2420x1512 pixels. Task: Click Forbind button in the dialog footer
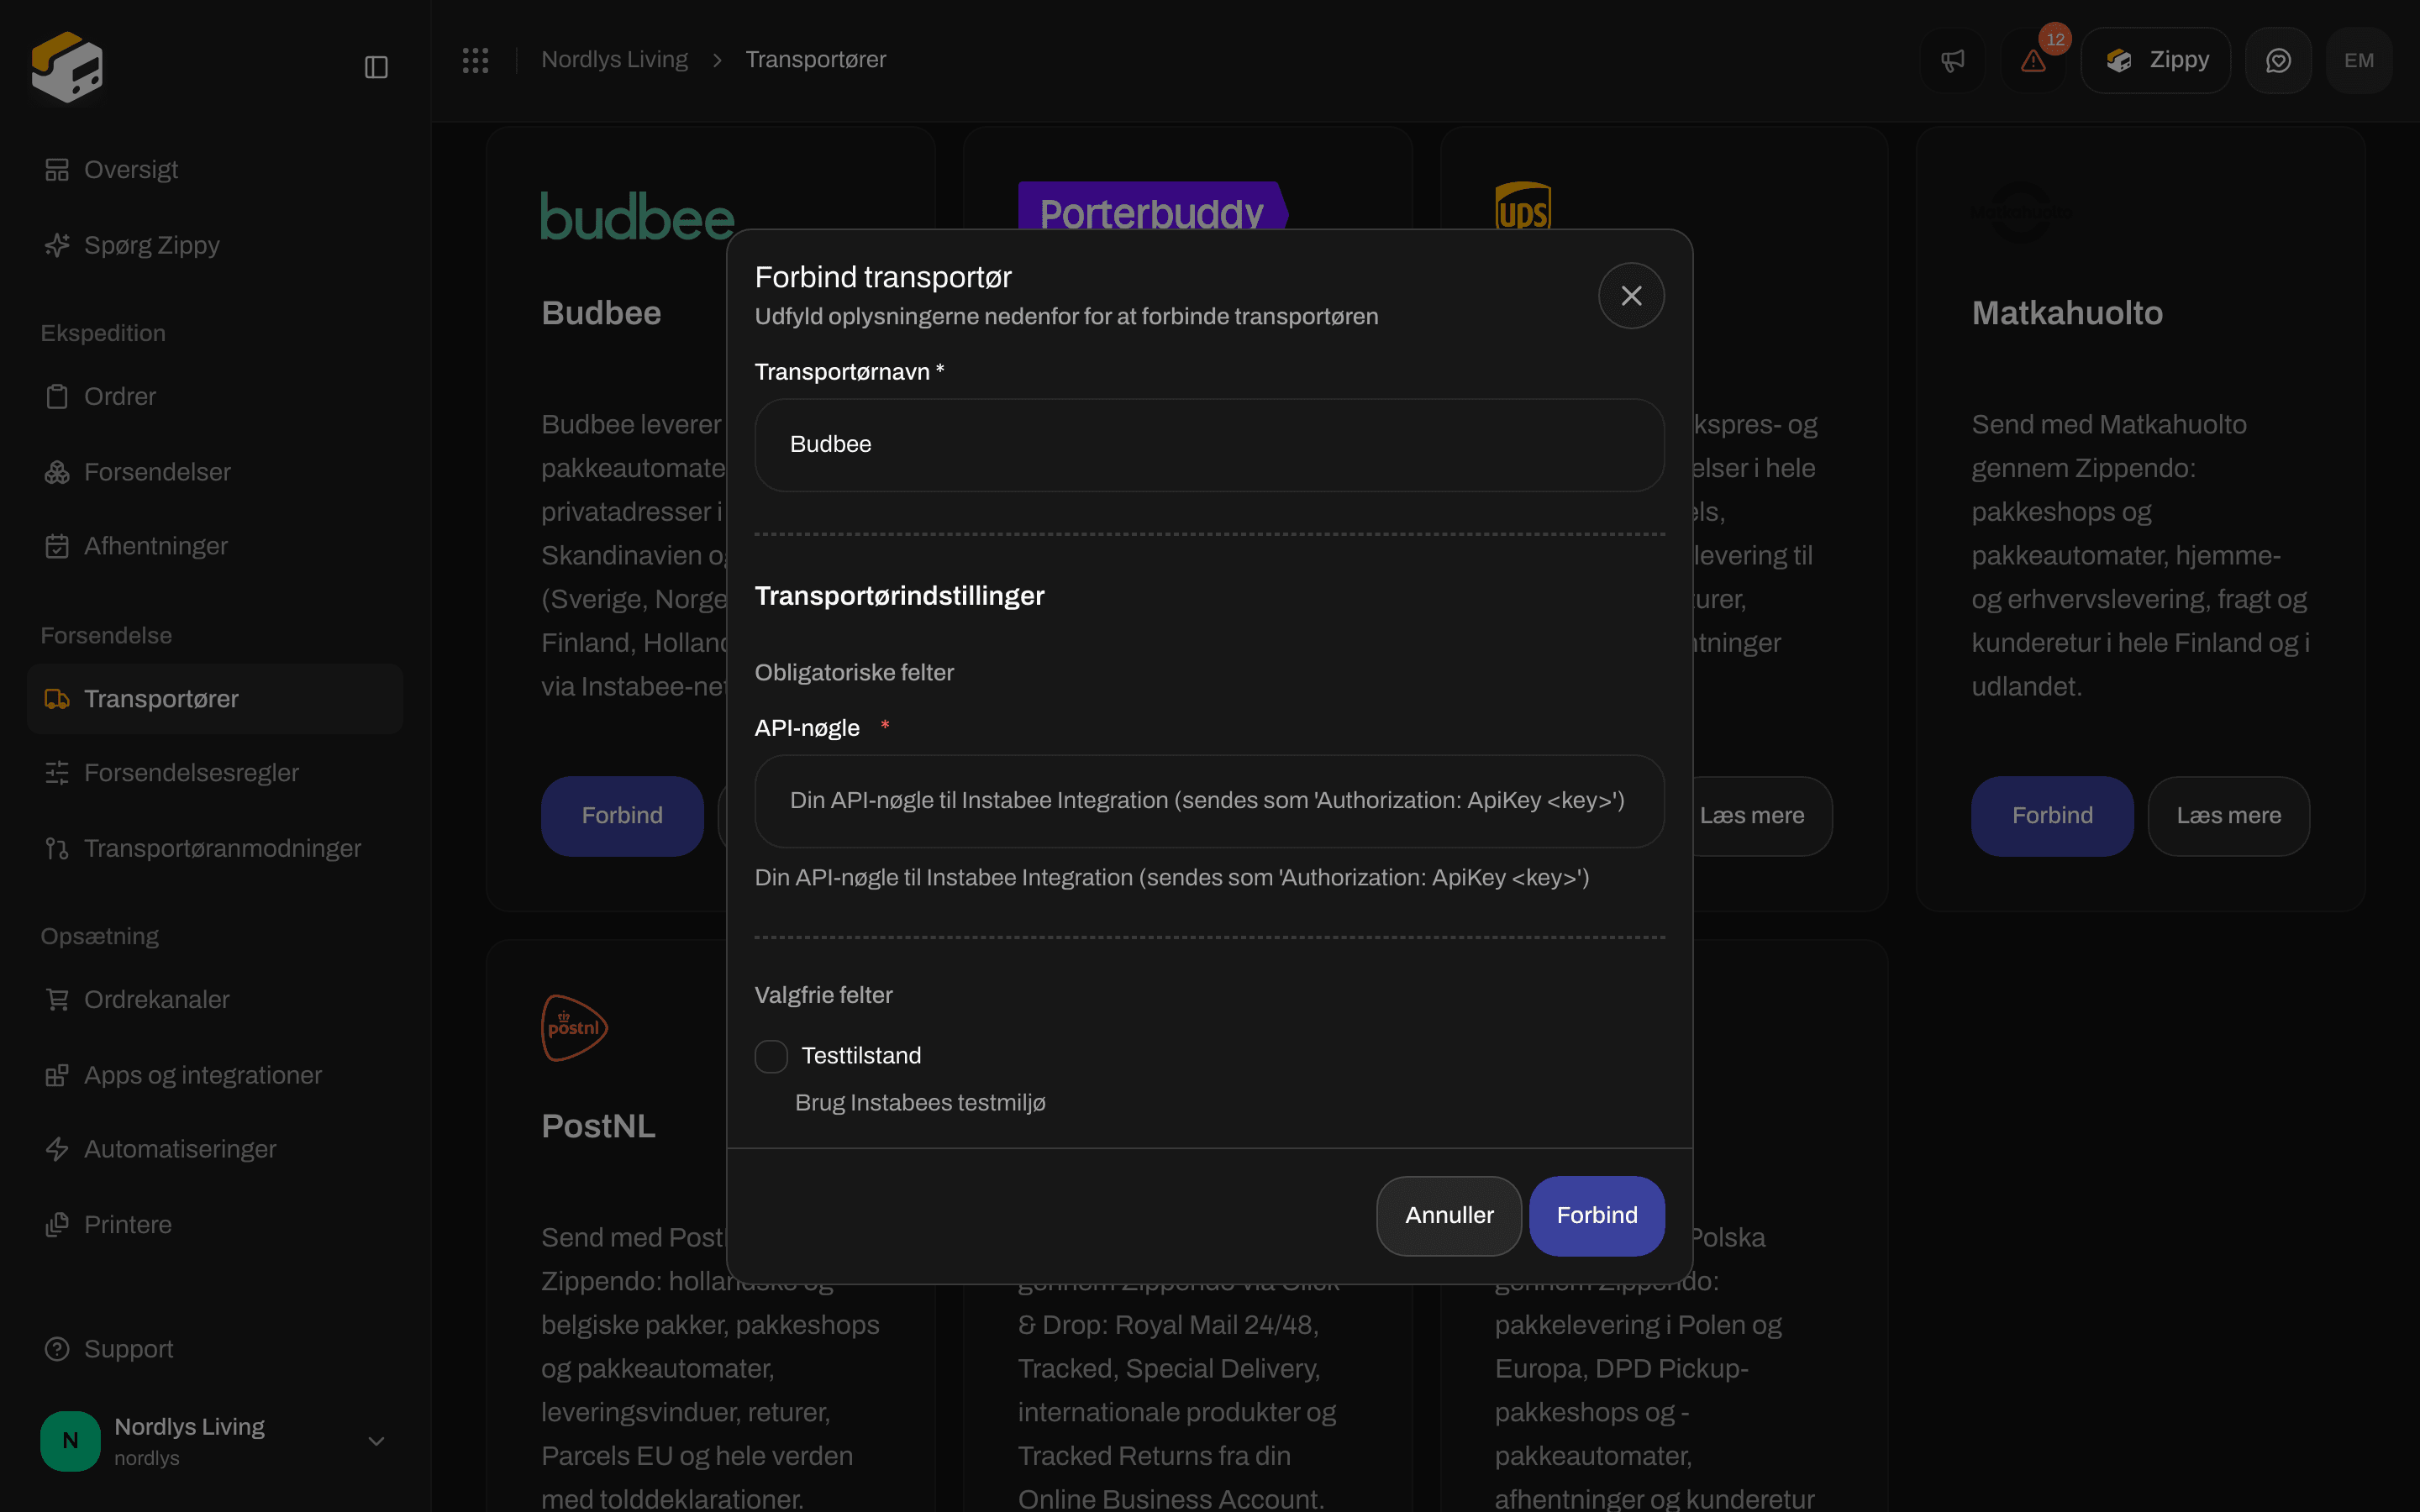(1596, 1215)
